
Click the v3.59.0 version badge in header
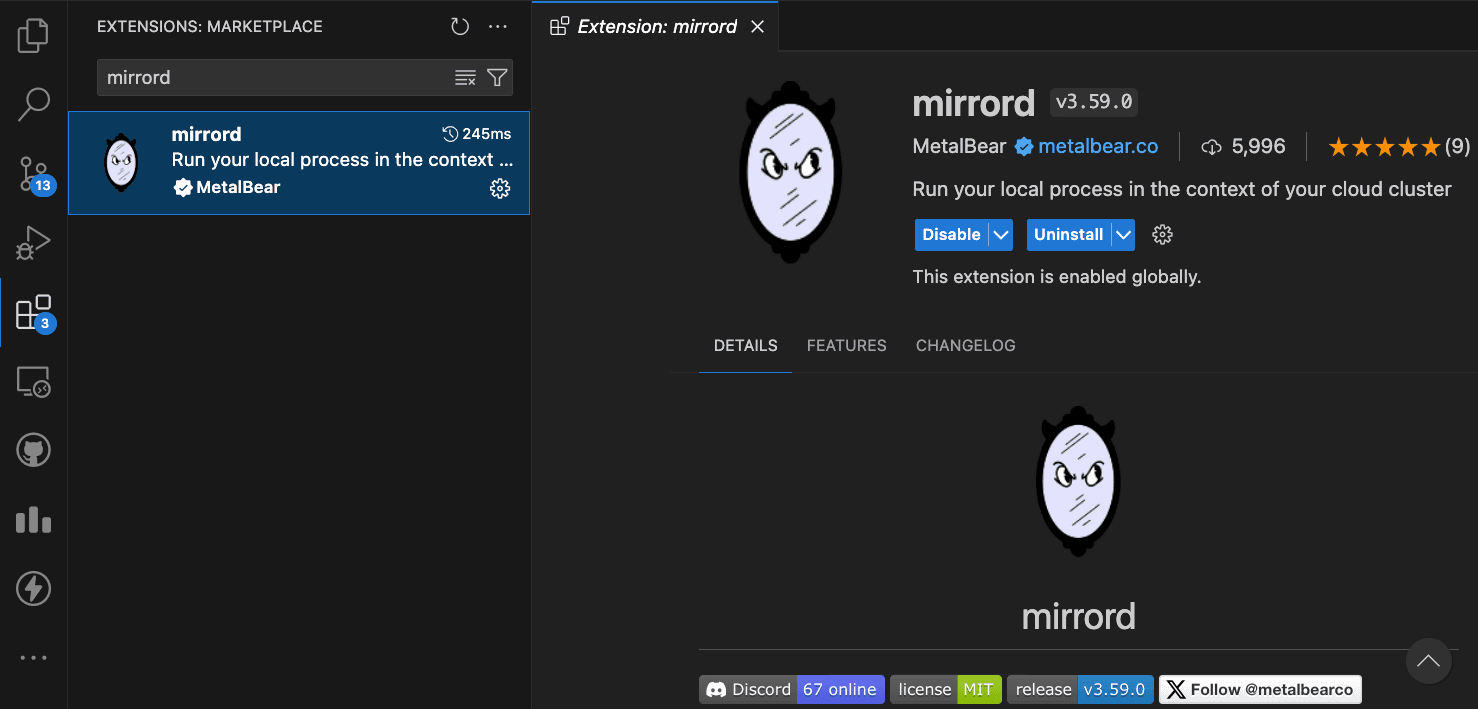1094,102
